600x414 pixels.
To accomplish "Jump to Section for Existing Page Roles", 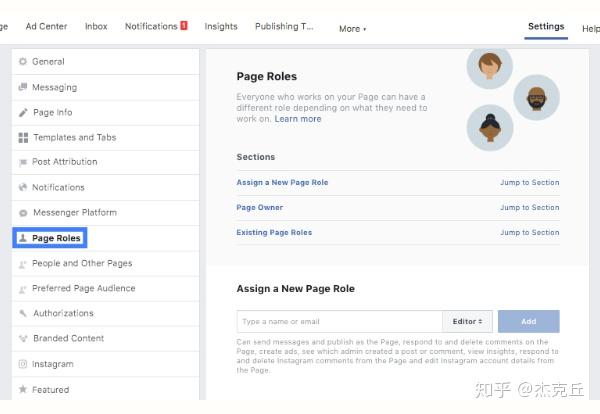I will [x=530, y=232].
